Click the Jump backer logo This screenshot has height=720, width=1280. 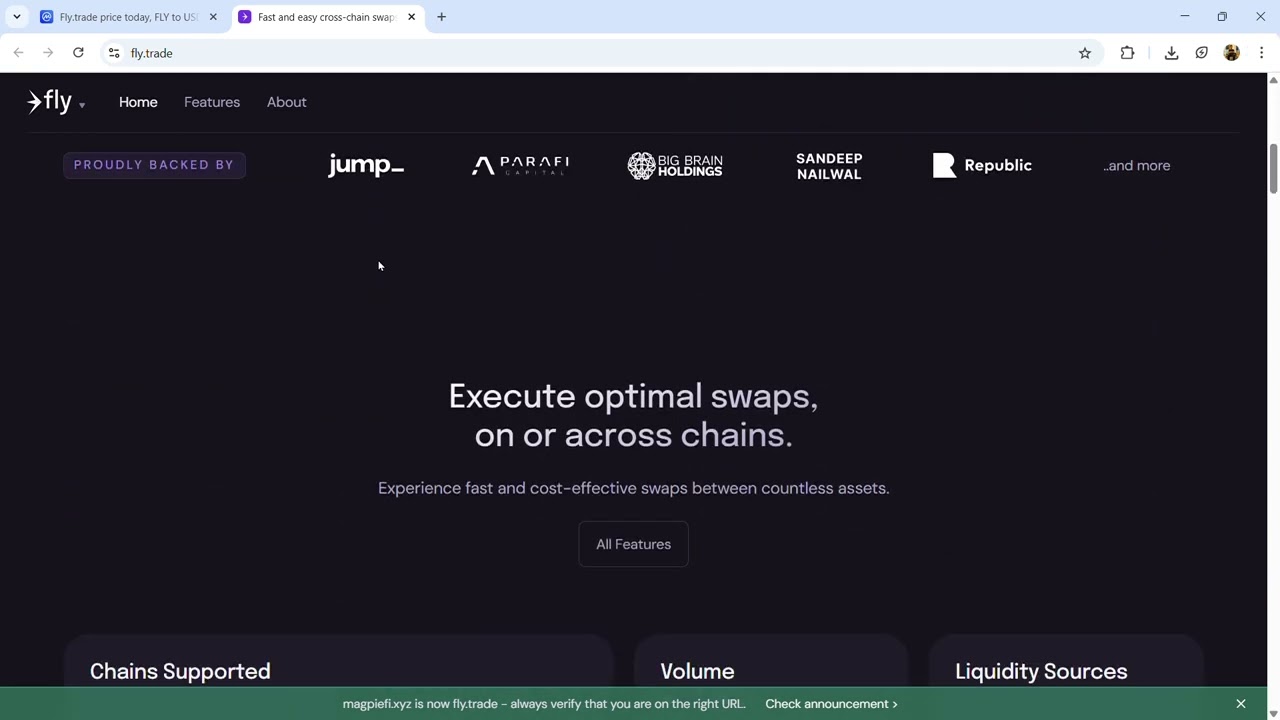[x=366, y=165]
